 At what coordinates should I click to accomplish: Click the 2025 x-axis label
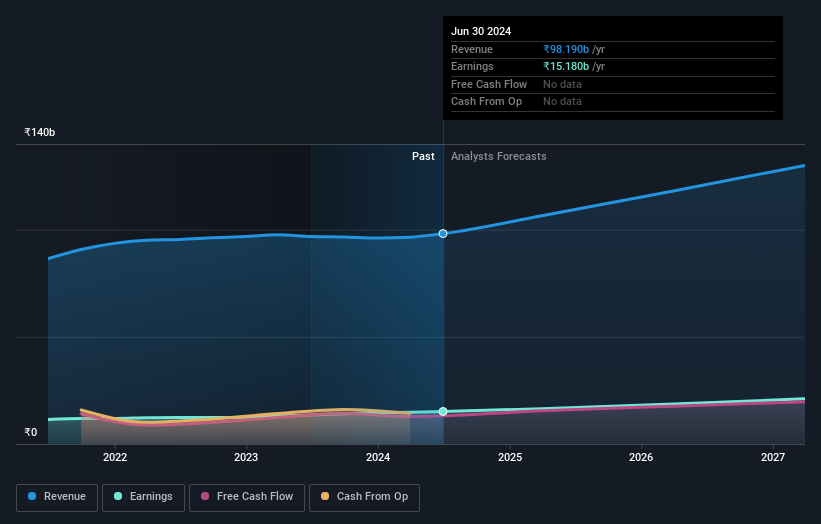click(509, 457)
